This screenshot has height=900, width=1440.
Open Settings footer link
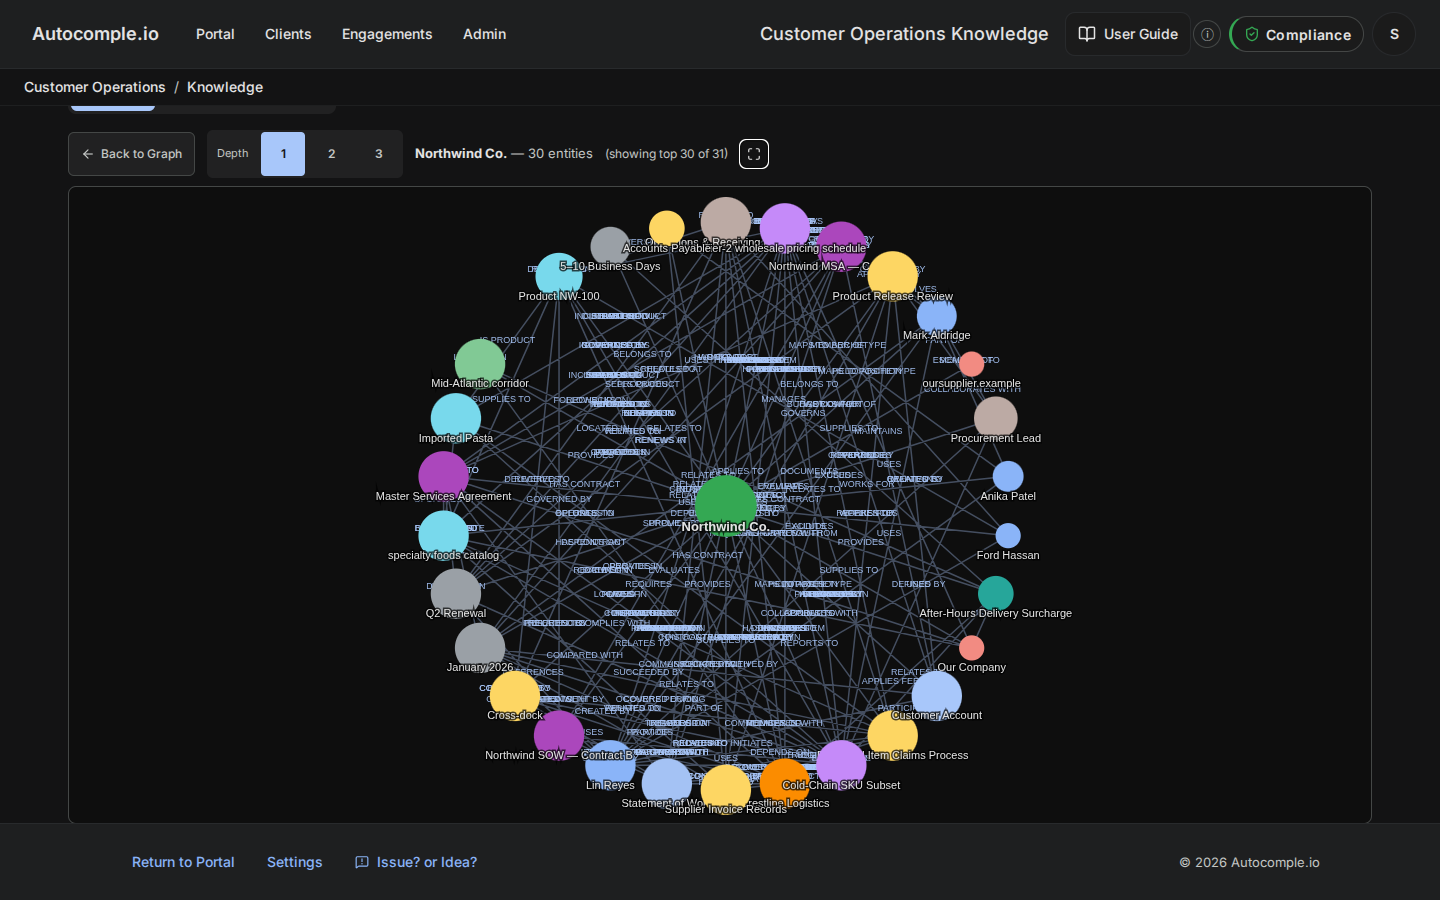click(294, 862)
